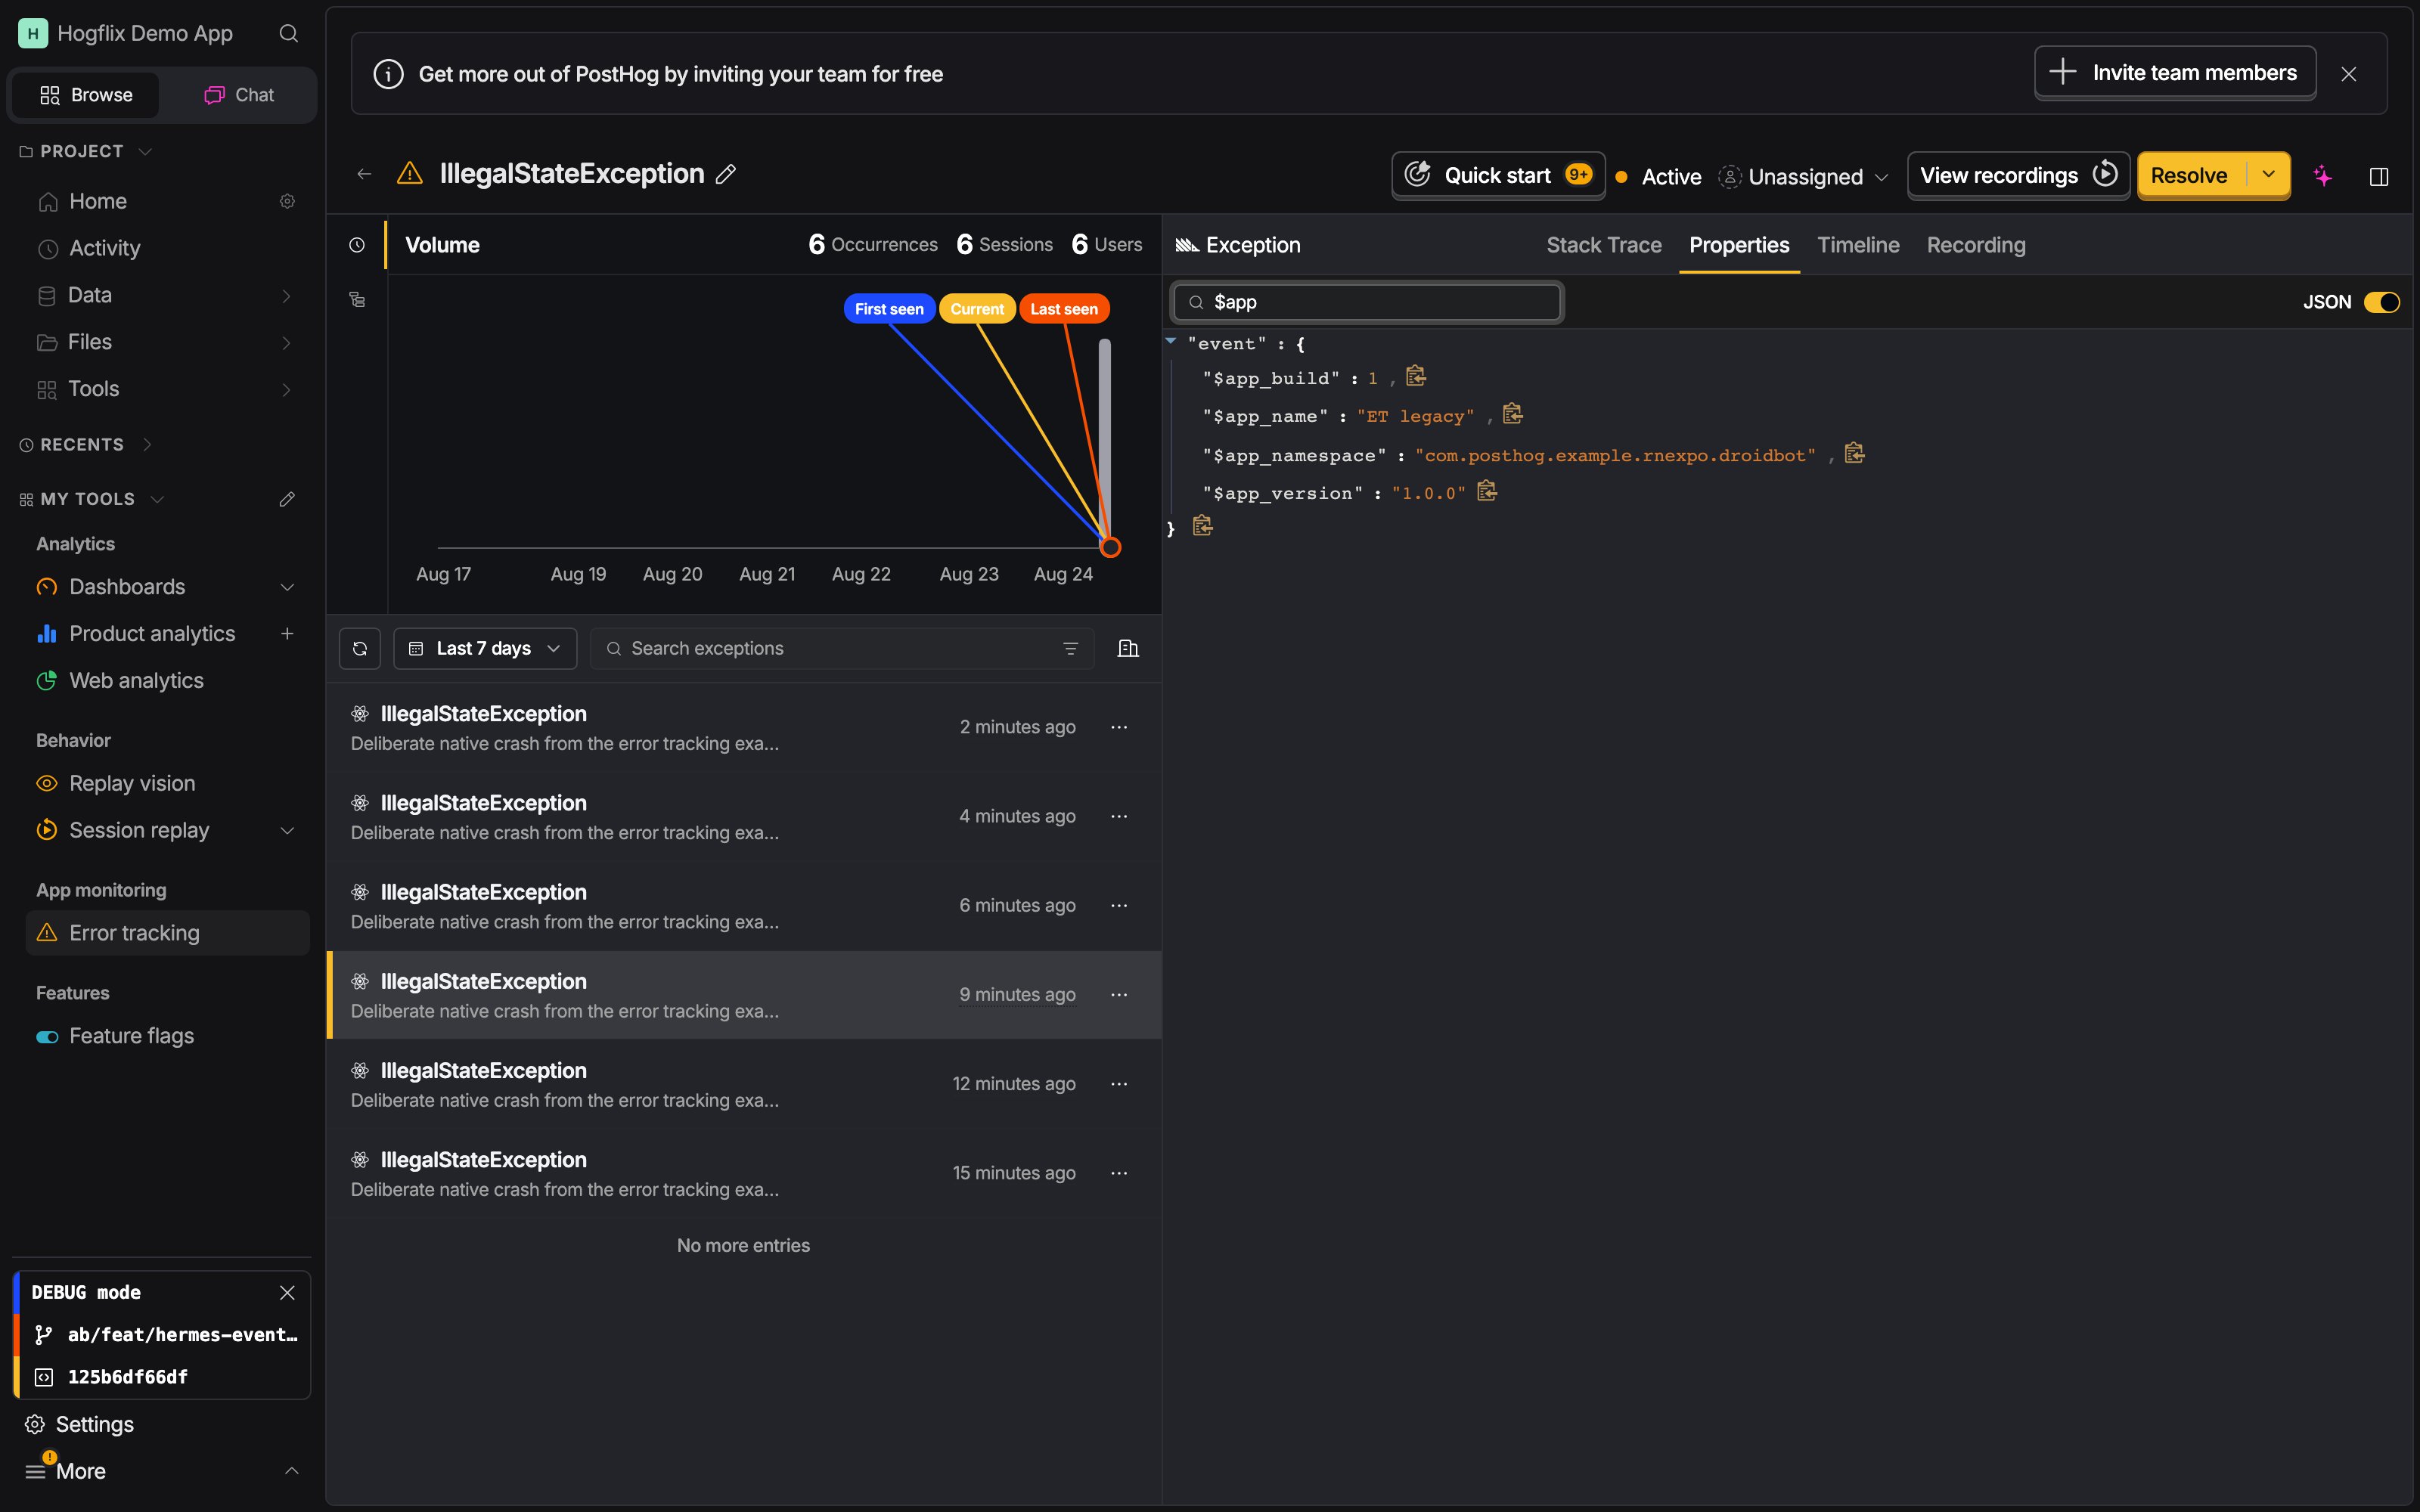Open the filter icon in Search exceptions
Viewport: 2420px width, 1512px height.
[1070, 648]
